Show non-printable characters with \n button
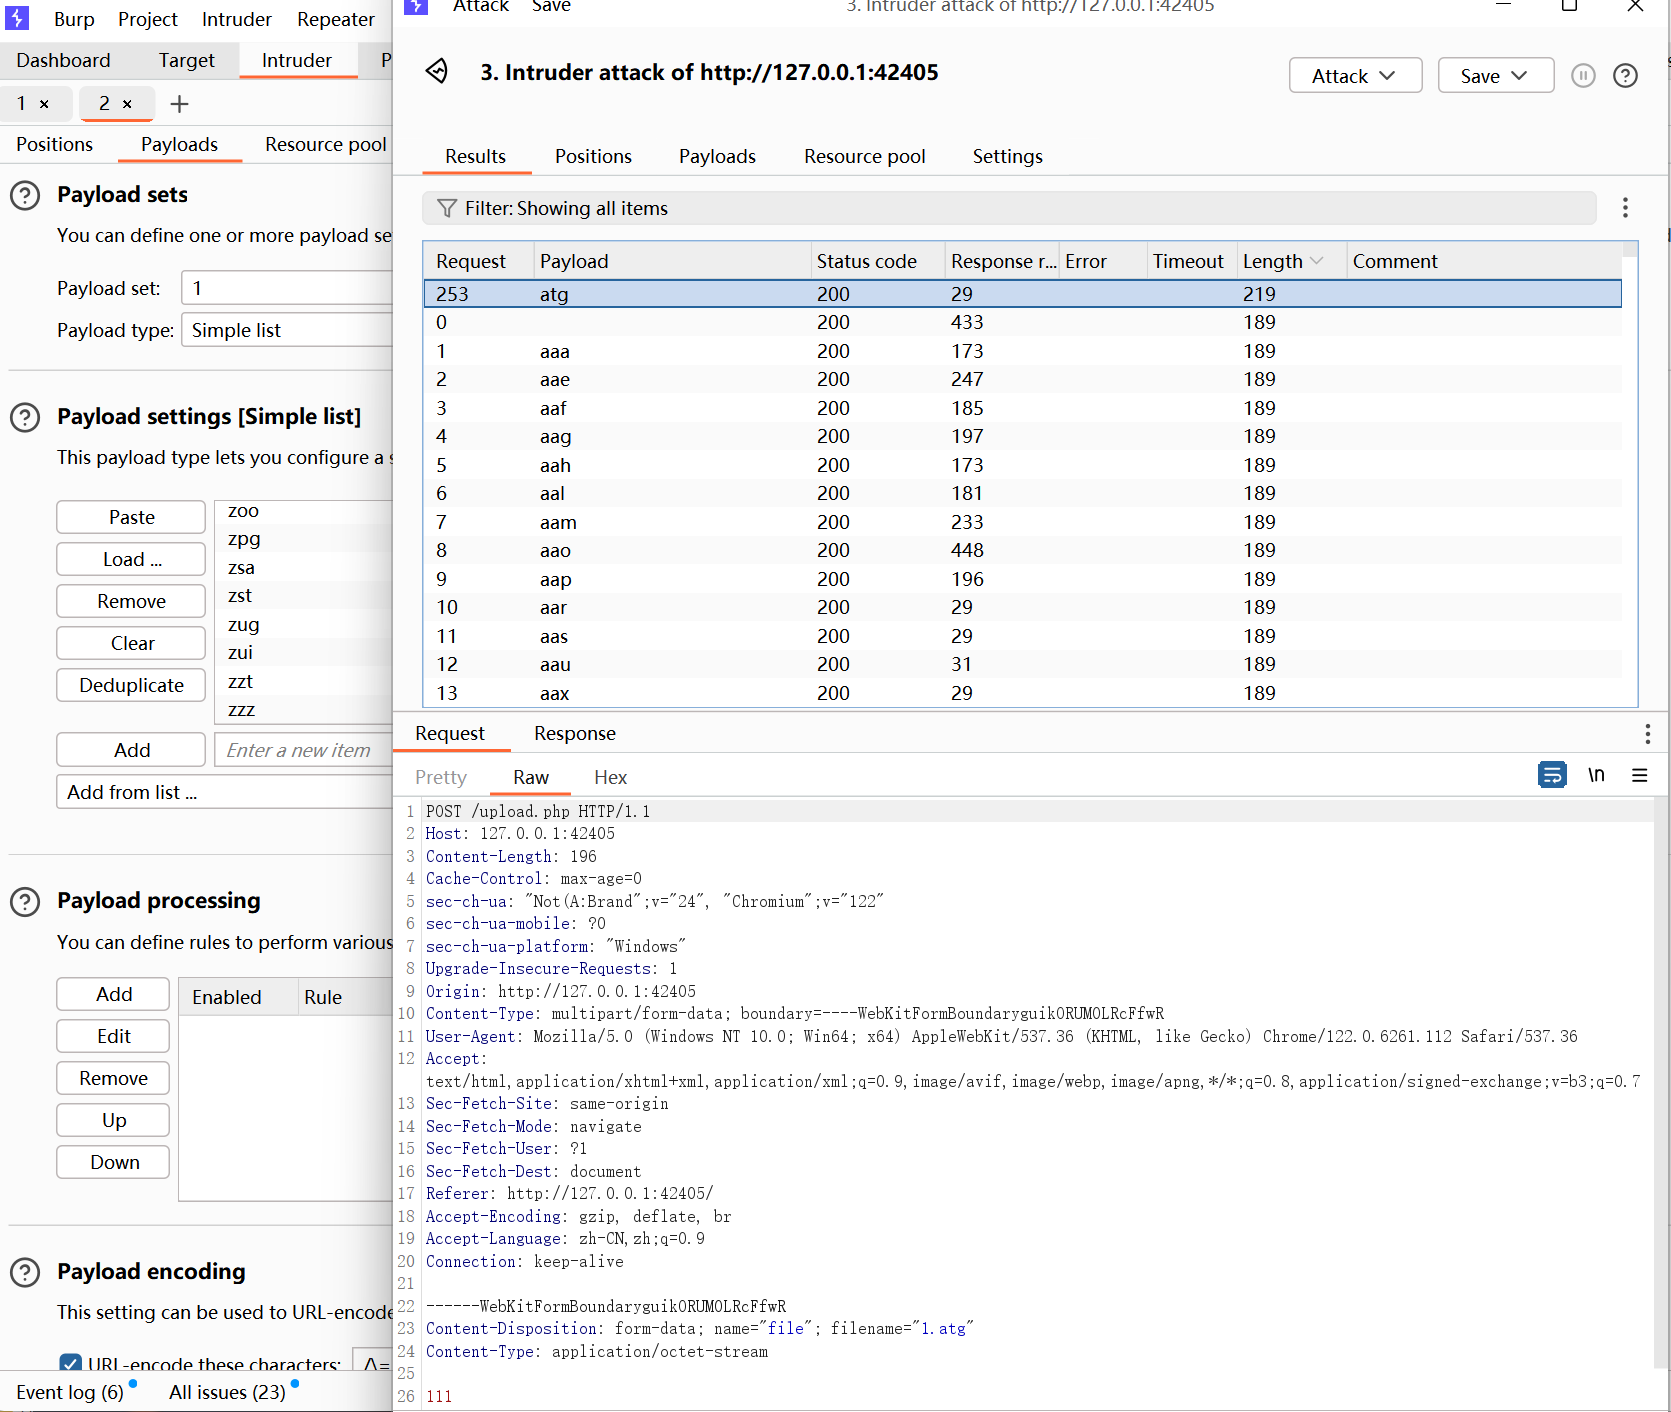This screenshot has height=1412, width=1671. coord(1597,775)
